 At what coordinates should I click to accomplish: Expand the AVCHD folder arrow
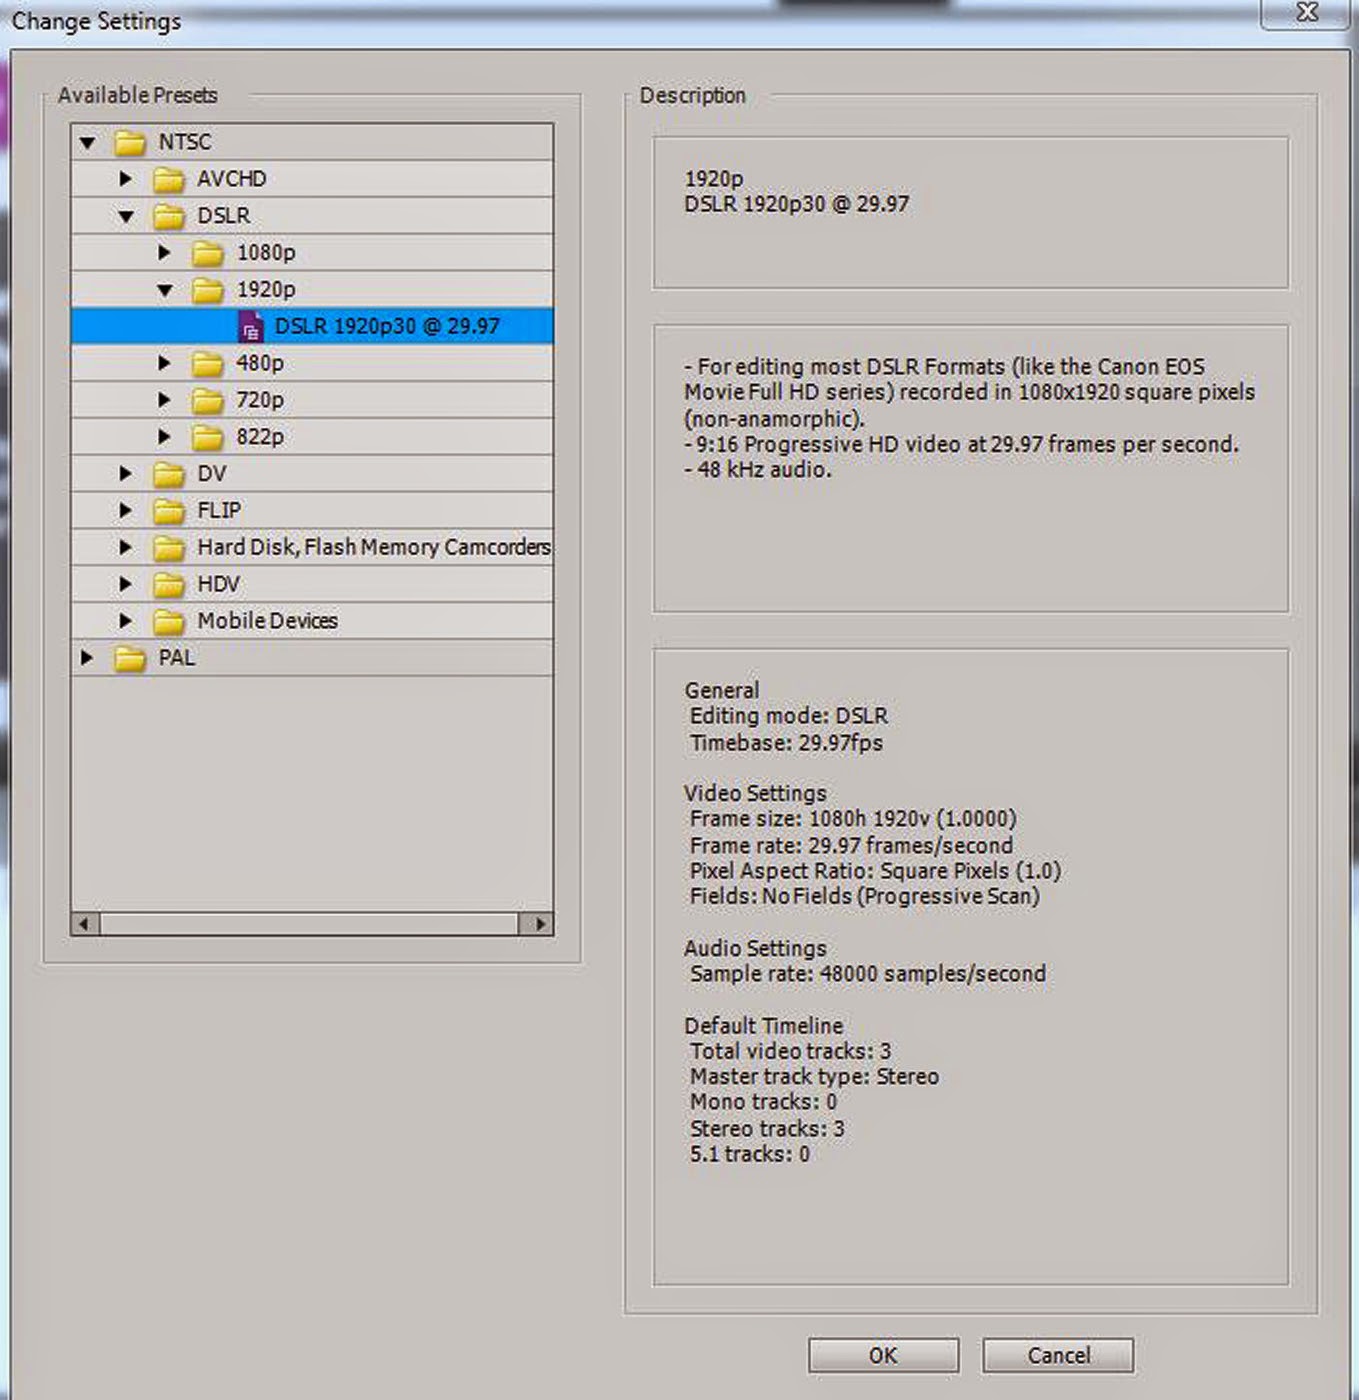coord(125,179)
